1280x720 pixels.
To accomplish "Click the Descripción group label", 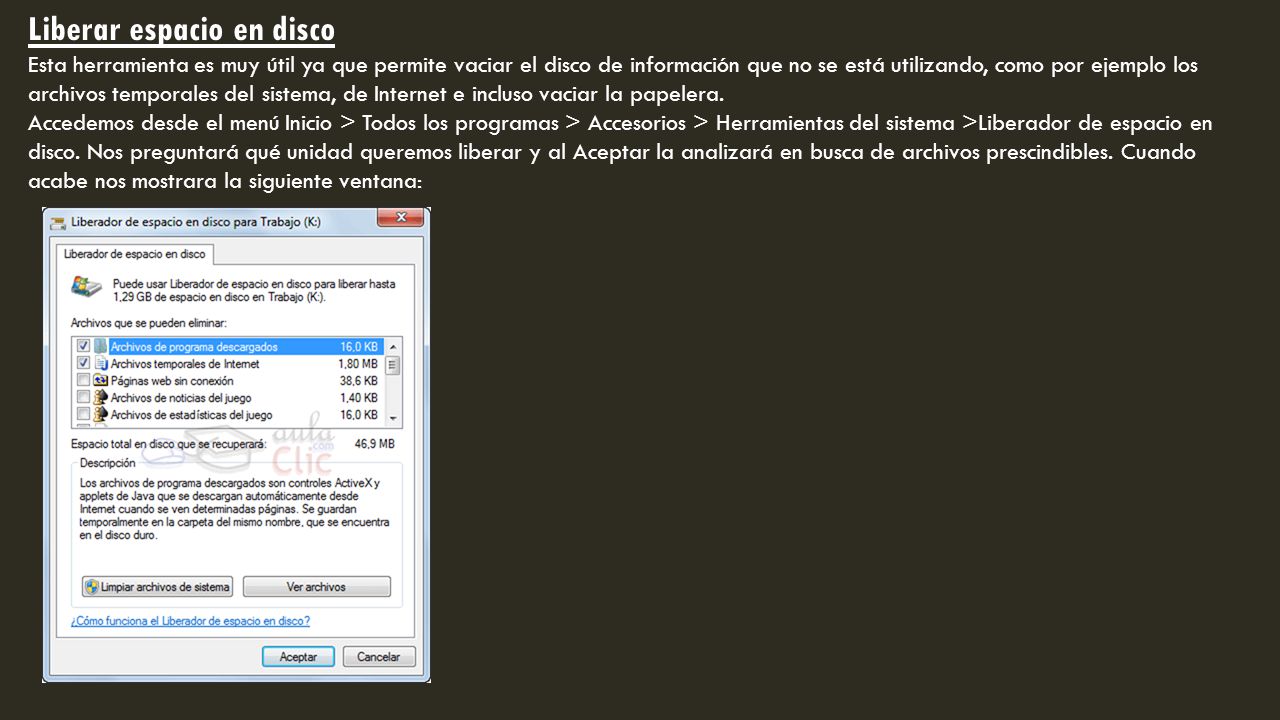I will pos(107,463).
